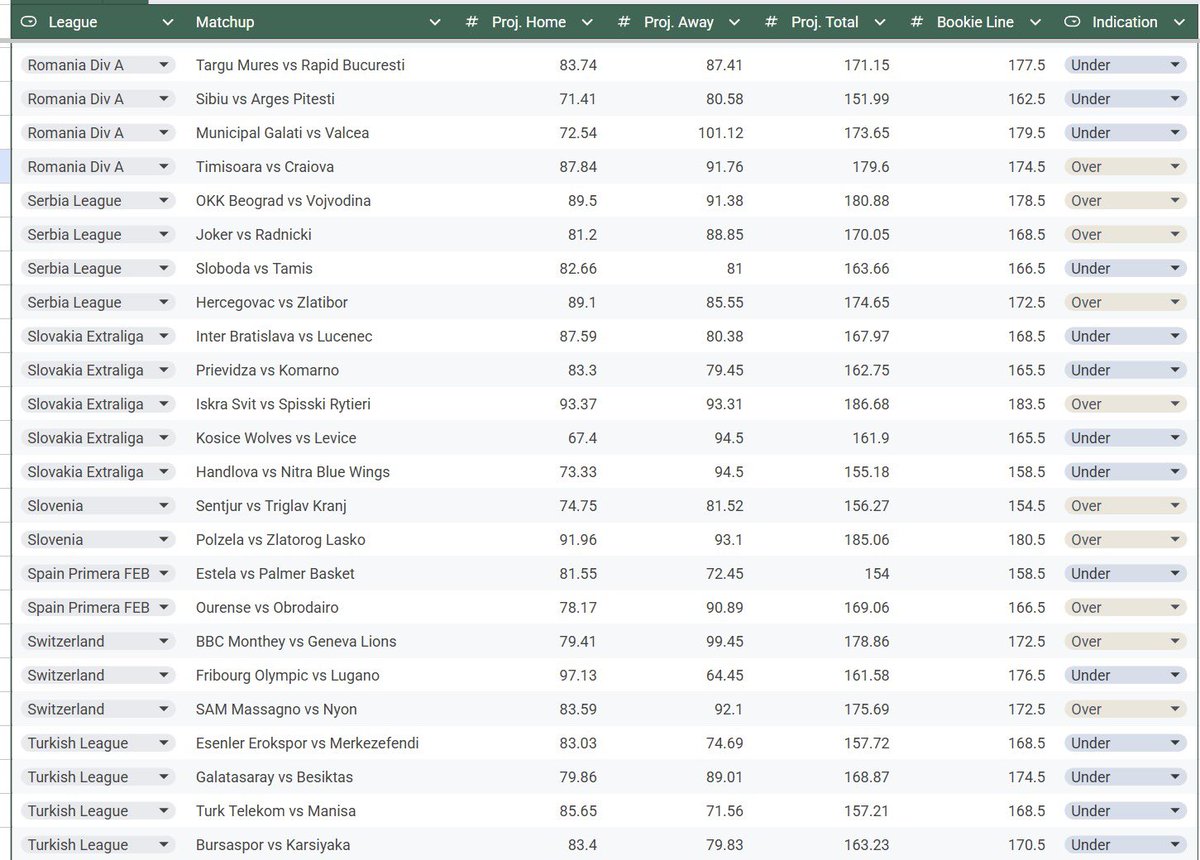Open league dropdown for Inter Bratislava row
The image size is (1200, 860).
point(163,337)
